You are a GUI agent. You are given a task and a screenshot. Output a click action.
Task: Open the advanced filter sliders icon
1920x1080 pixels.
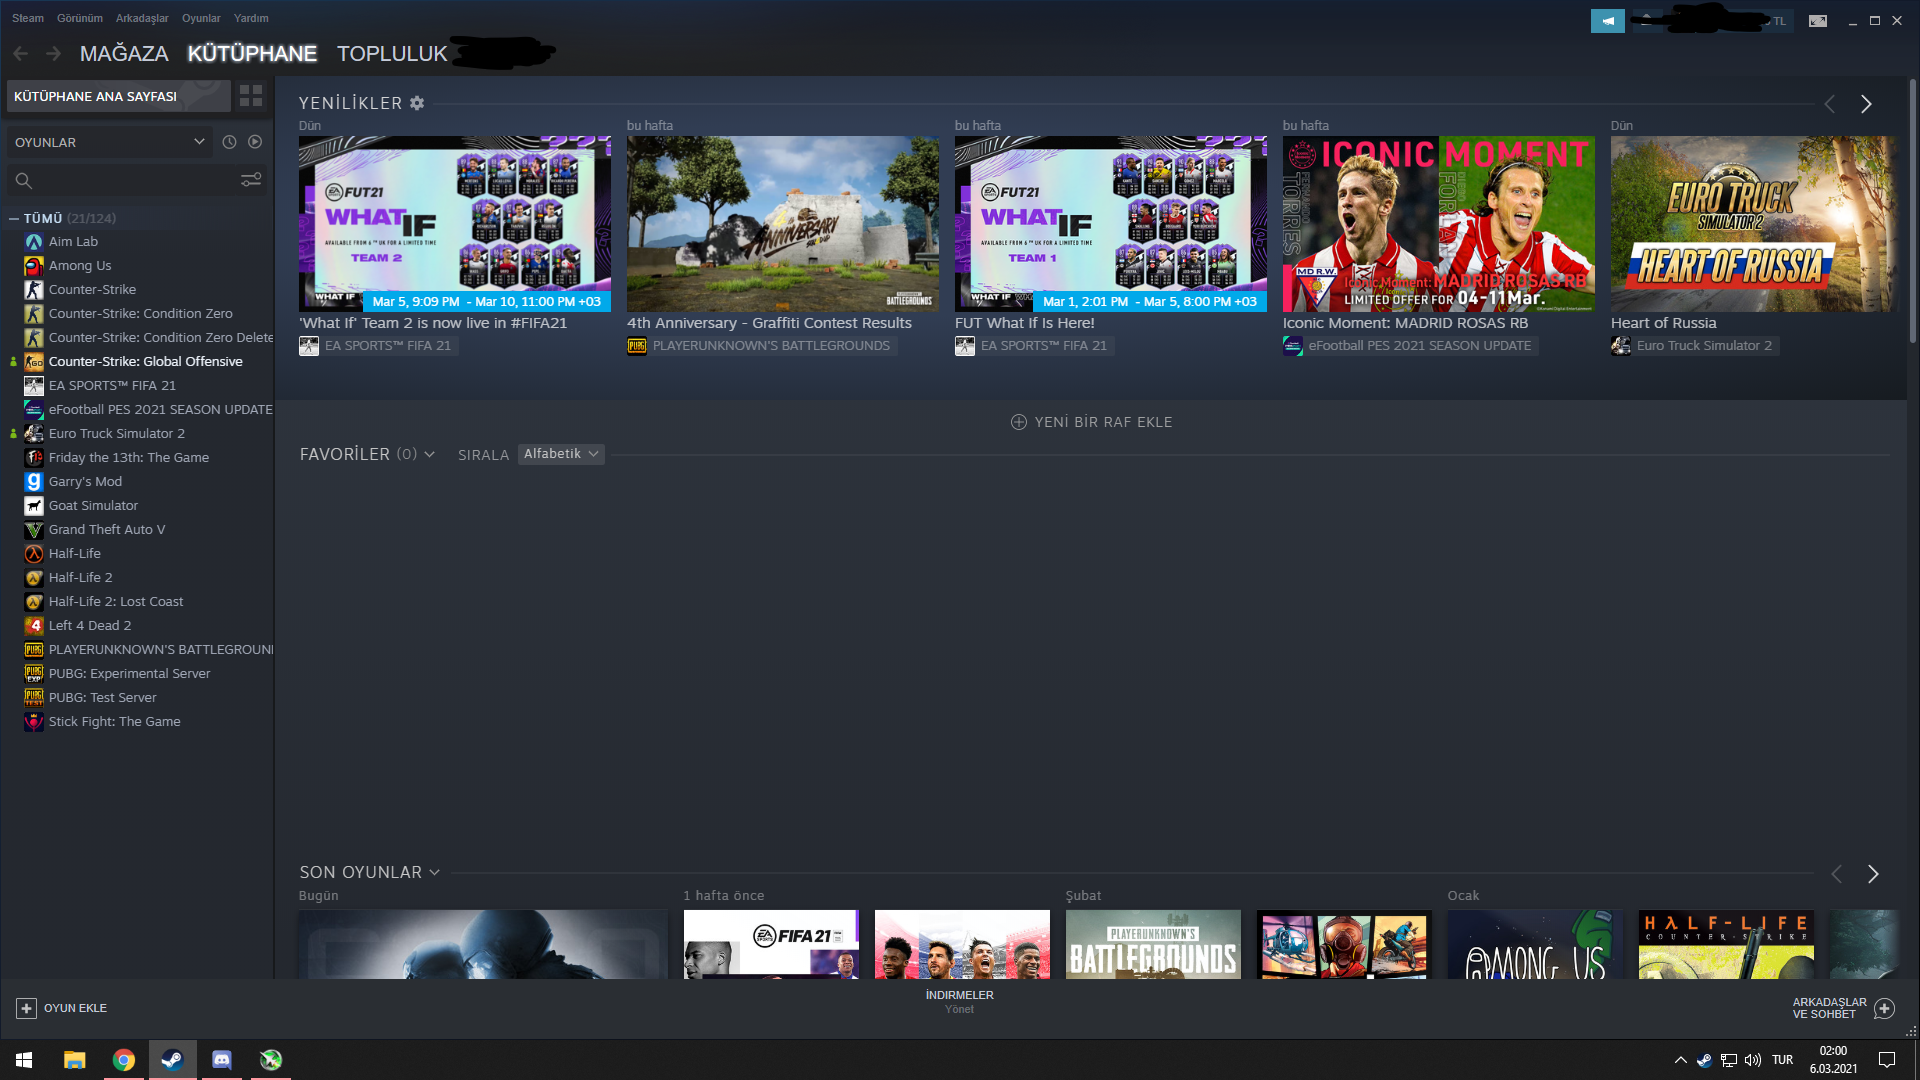[251, 180]
